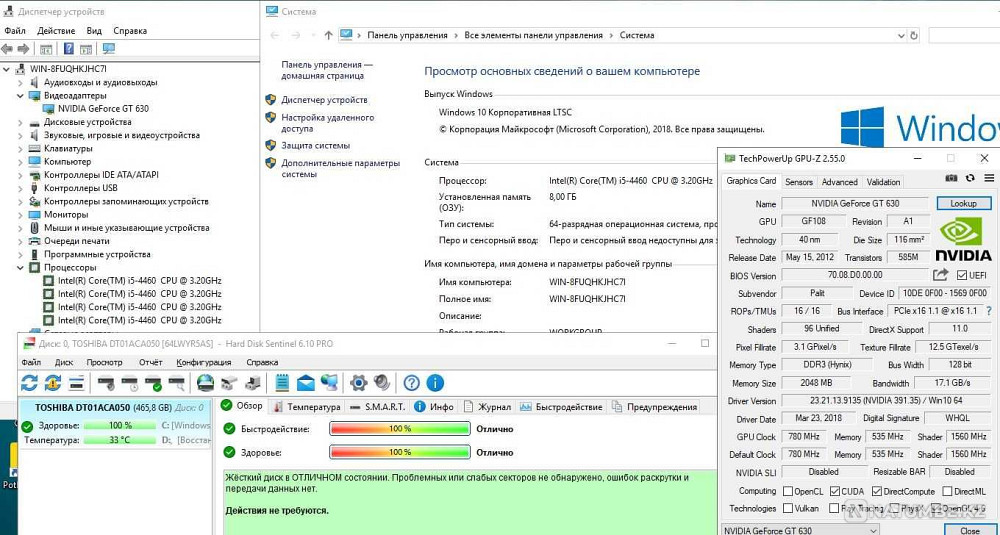Expand the Мониторы node in Device Manager

point(20,214)
